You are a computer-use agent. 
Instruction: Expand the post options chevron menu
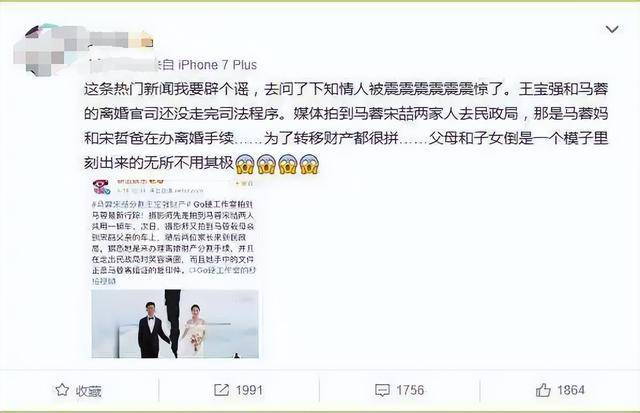611,29
